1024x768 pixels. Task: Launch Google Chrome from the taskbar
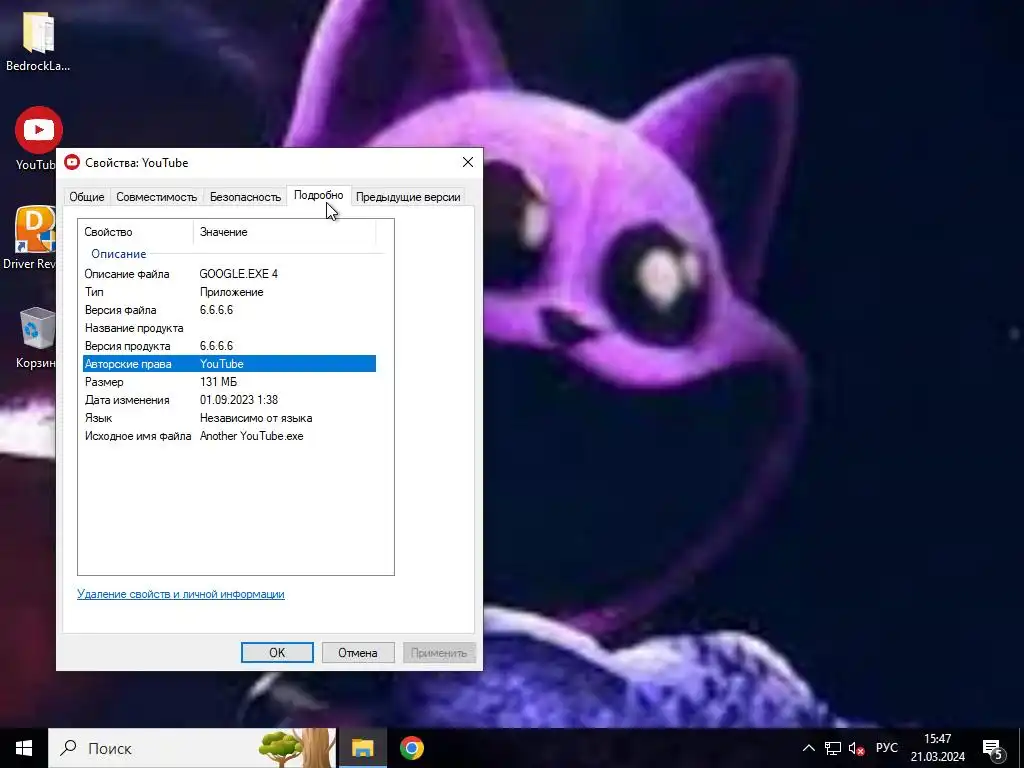pos(411,748)
